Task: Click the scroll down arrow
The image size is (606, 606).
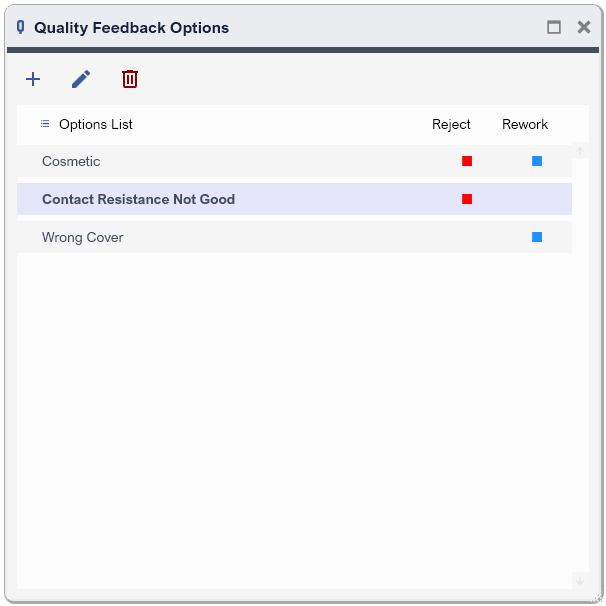Action: [580, 580]
